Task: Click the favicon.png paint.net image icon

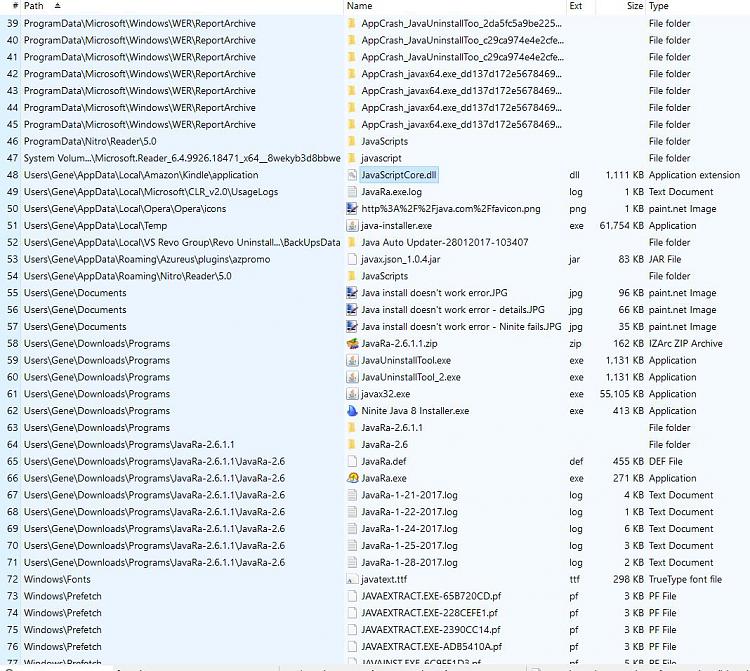Action: point(352,209)
